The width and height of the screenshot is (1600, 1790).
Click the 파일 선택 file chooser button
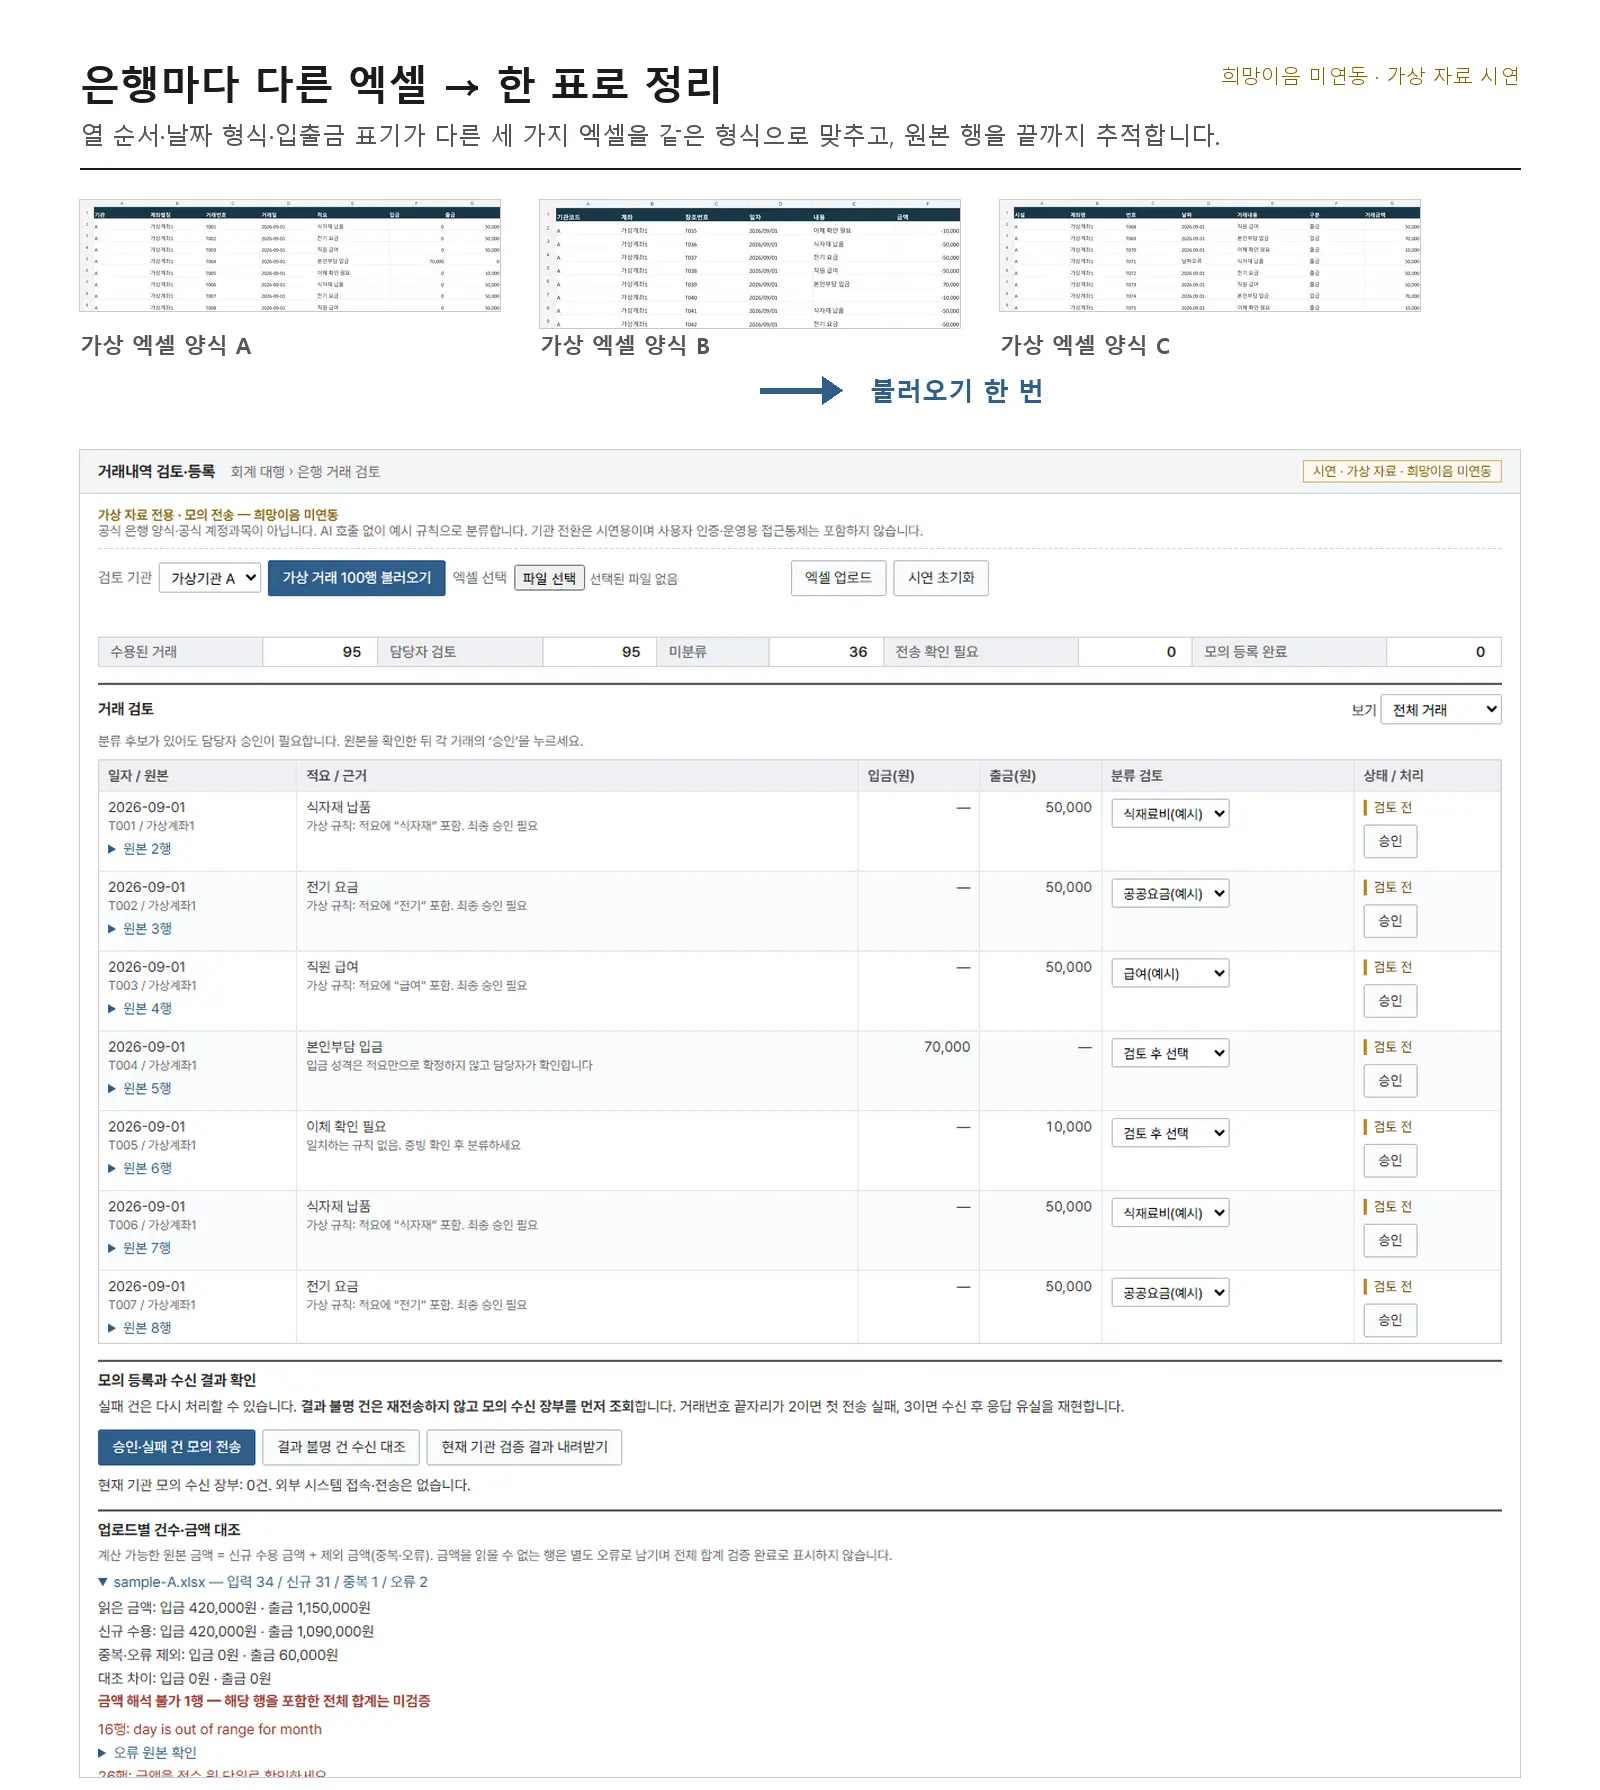click(x=549, y=578)
